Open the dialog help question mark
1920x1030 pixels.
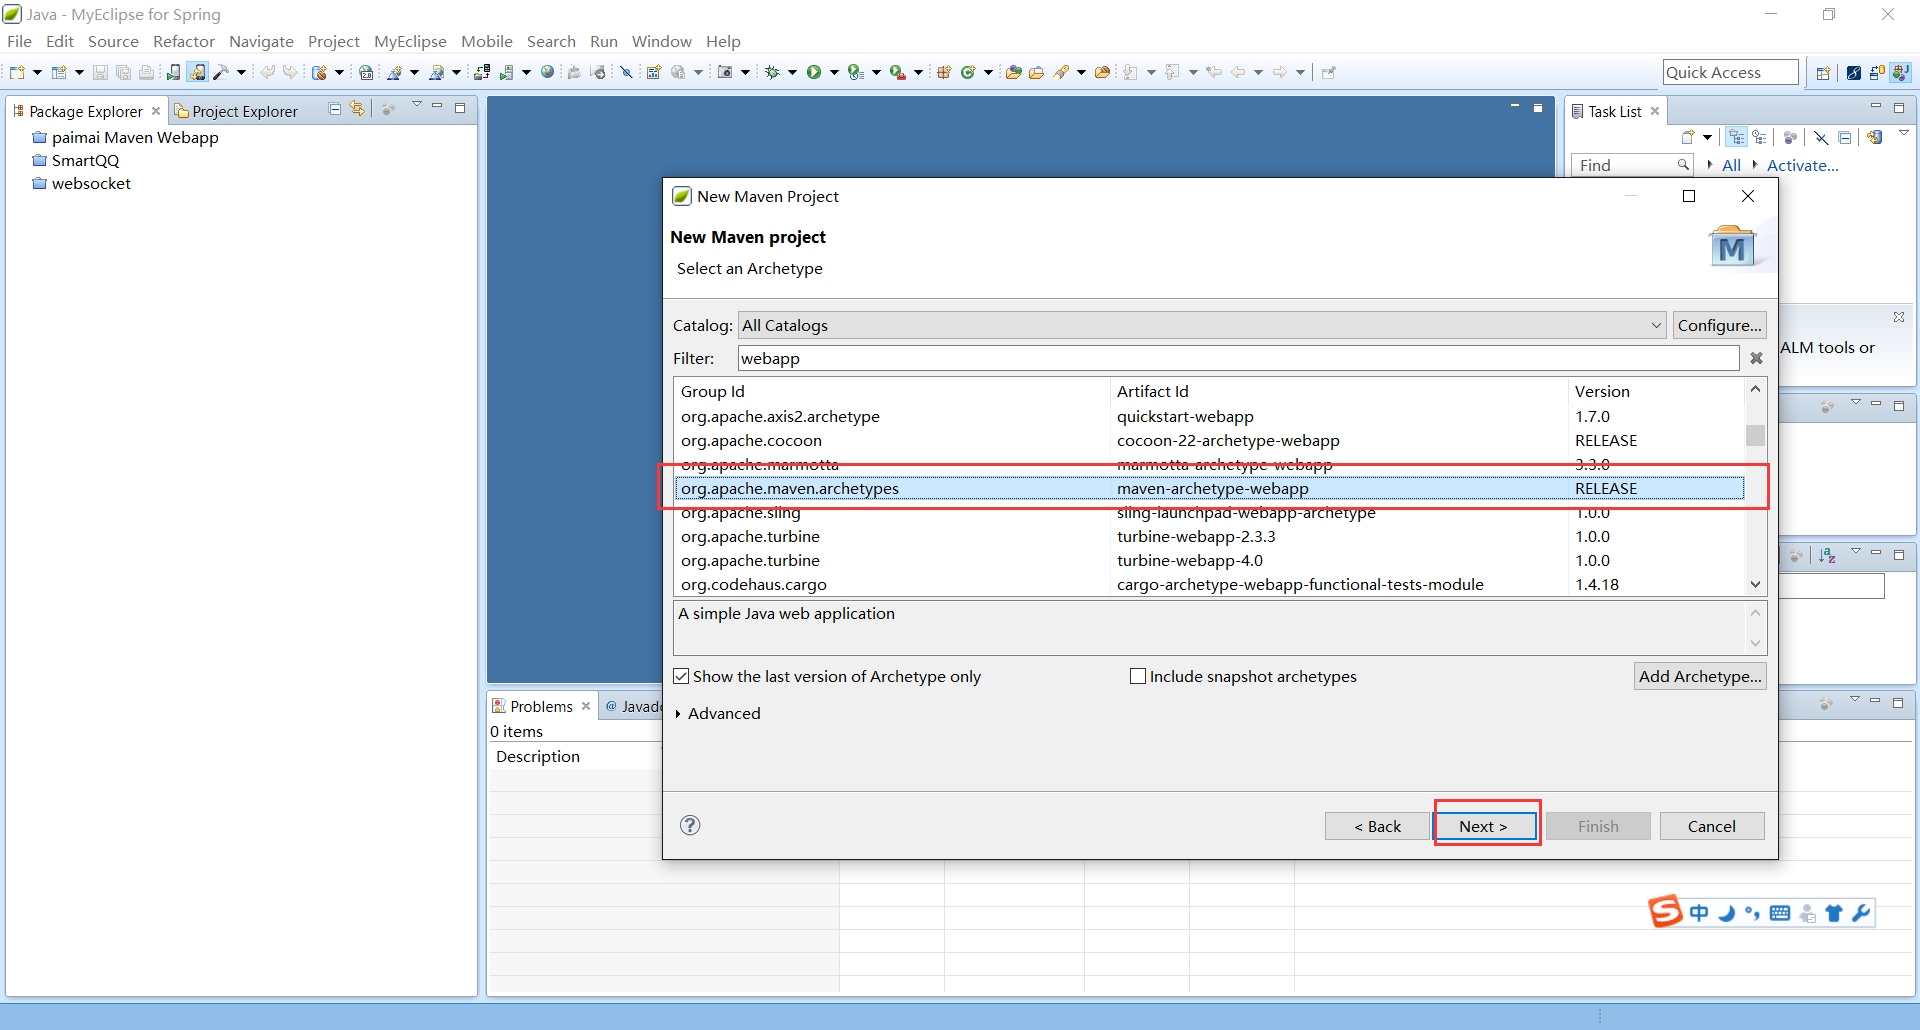click(690, 825)
